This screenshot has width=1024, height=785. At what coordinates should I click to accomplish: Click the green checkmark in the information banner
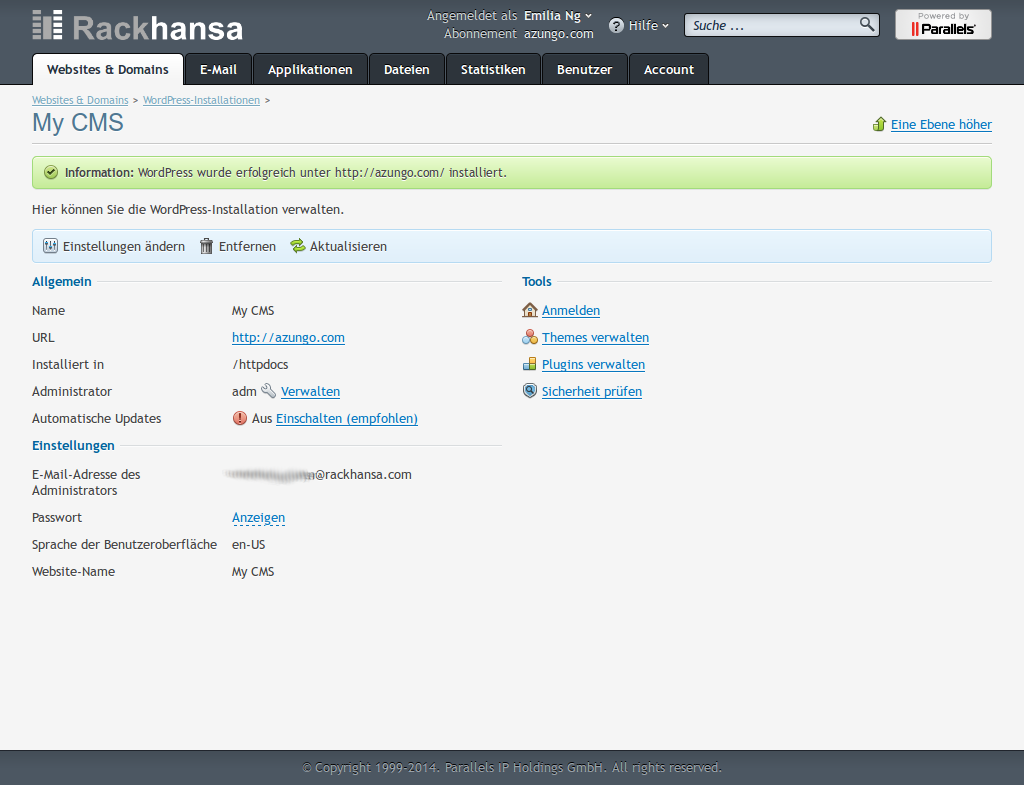[x=51, y=172]
